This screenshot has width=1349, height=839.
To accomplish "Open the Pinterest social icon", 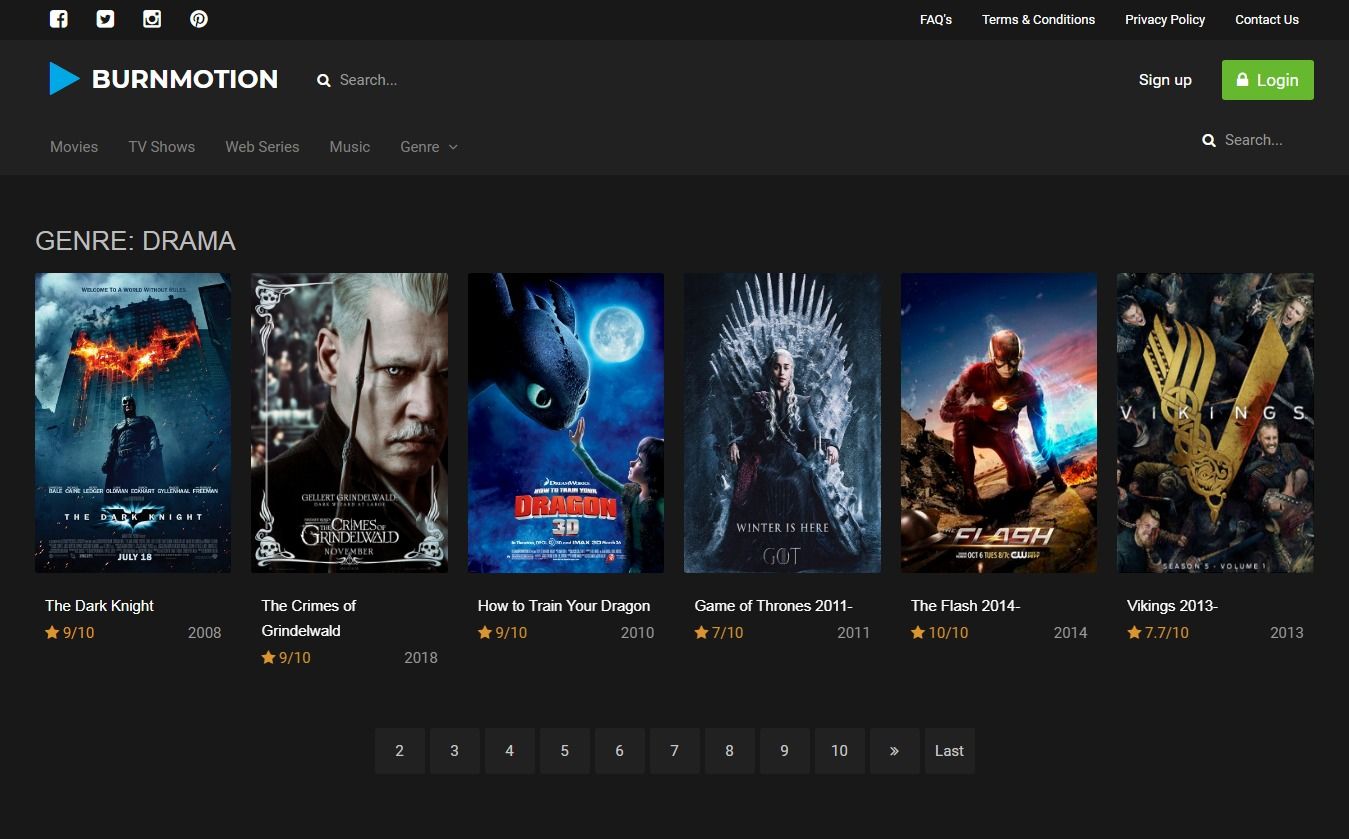I will tap(199, 19).
